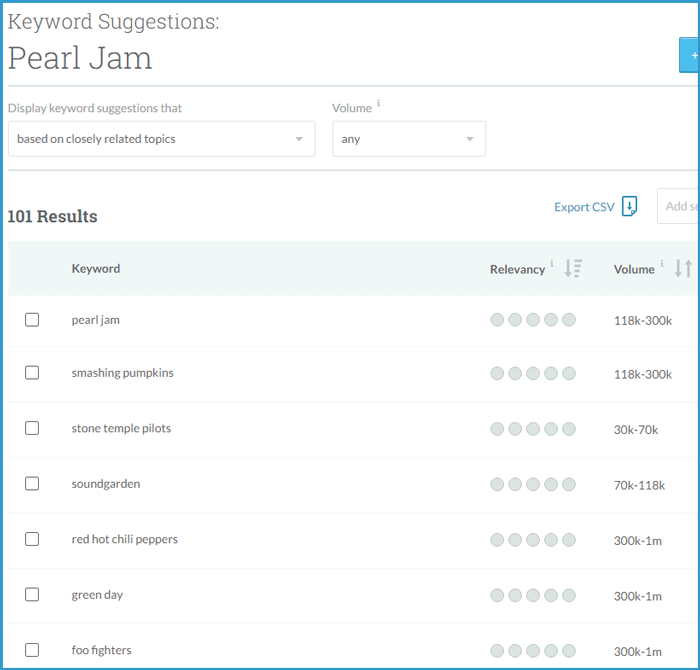Click the Export CSV download icon

point(629,206)
